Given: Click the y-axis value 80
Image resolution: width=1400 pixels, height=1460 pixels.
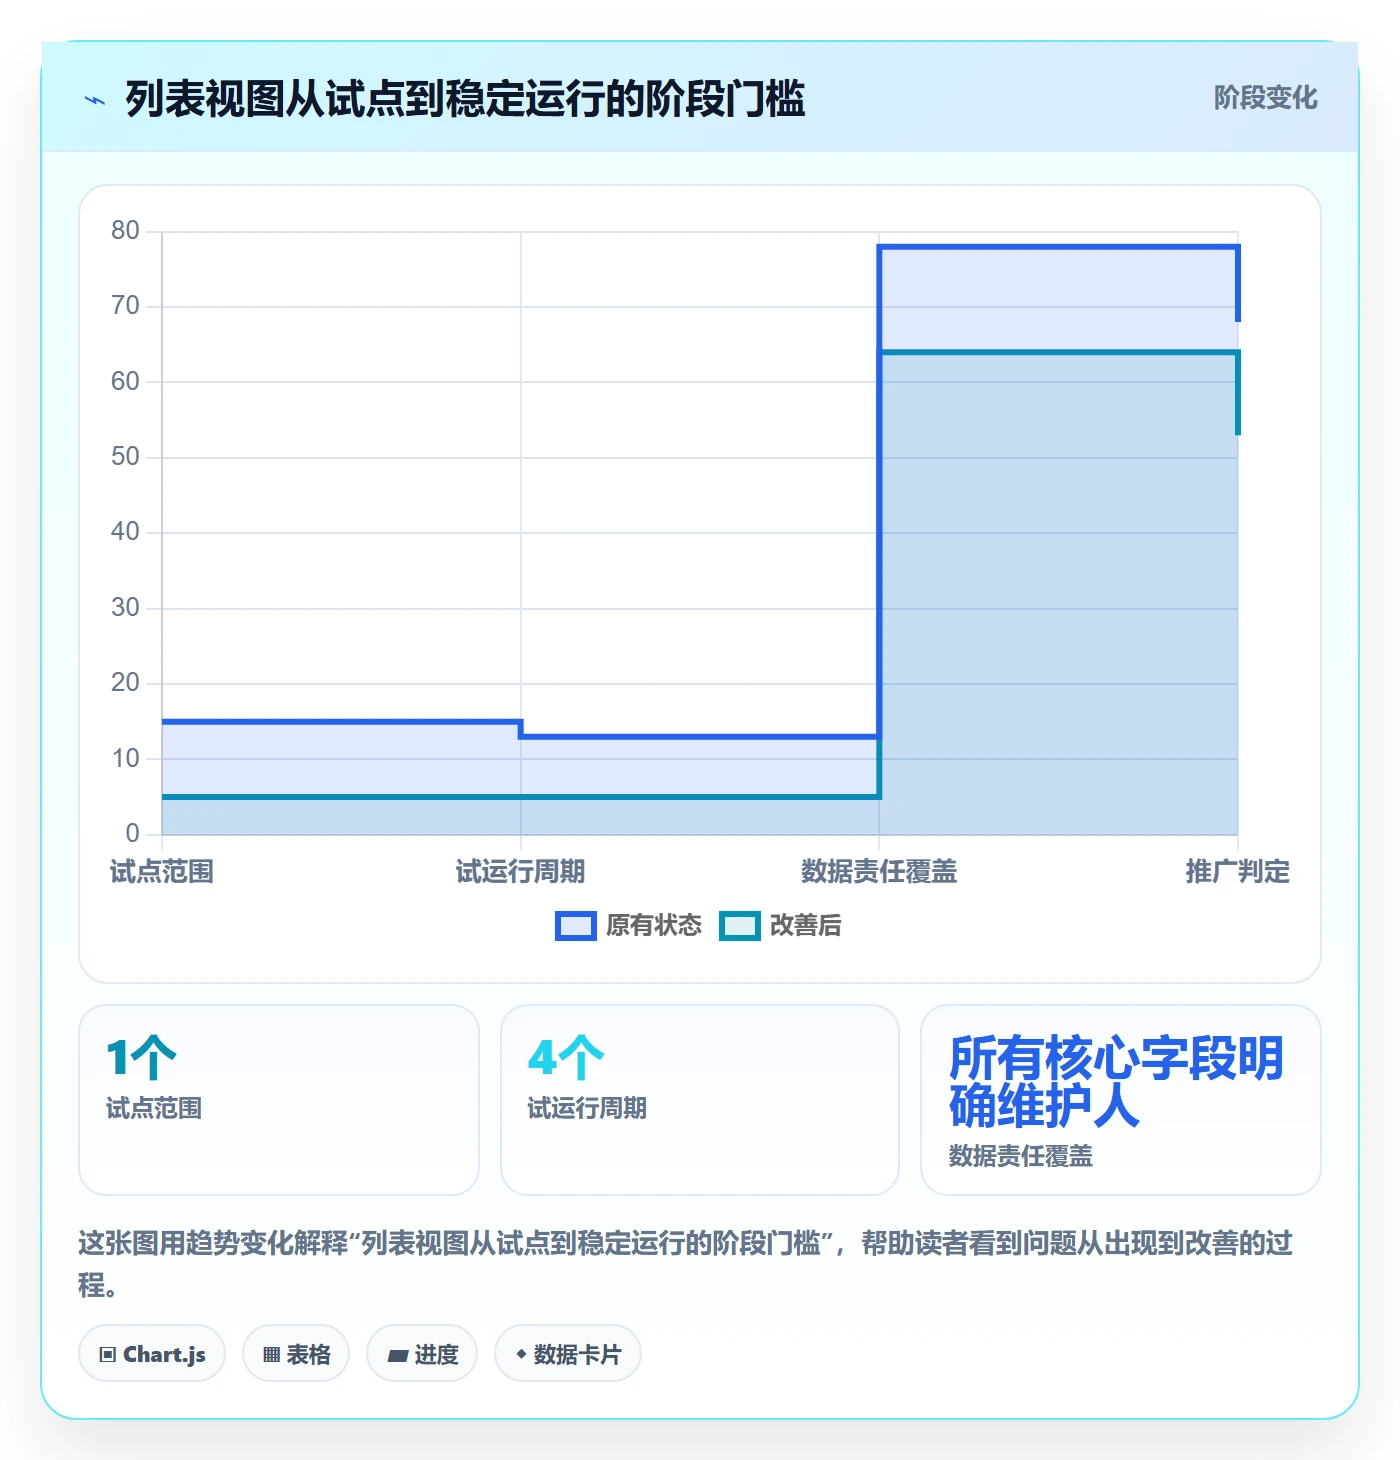Looking at the screenshot, I should coord(125,231).
